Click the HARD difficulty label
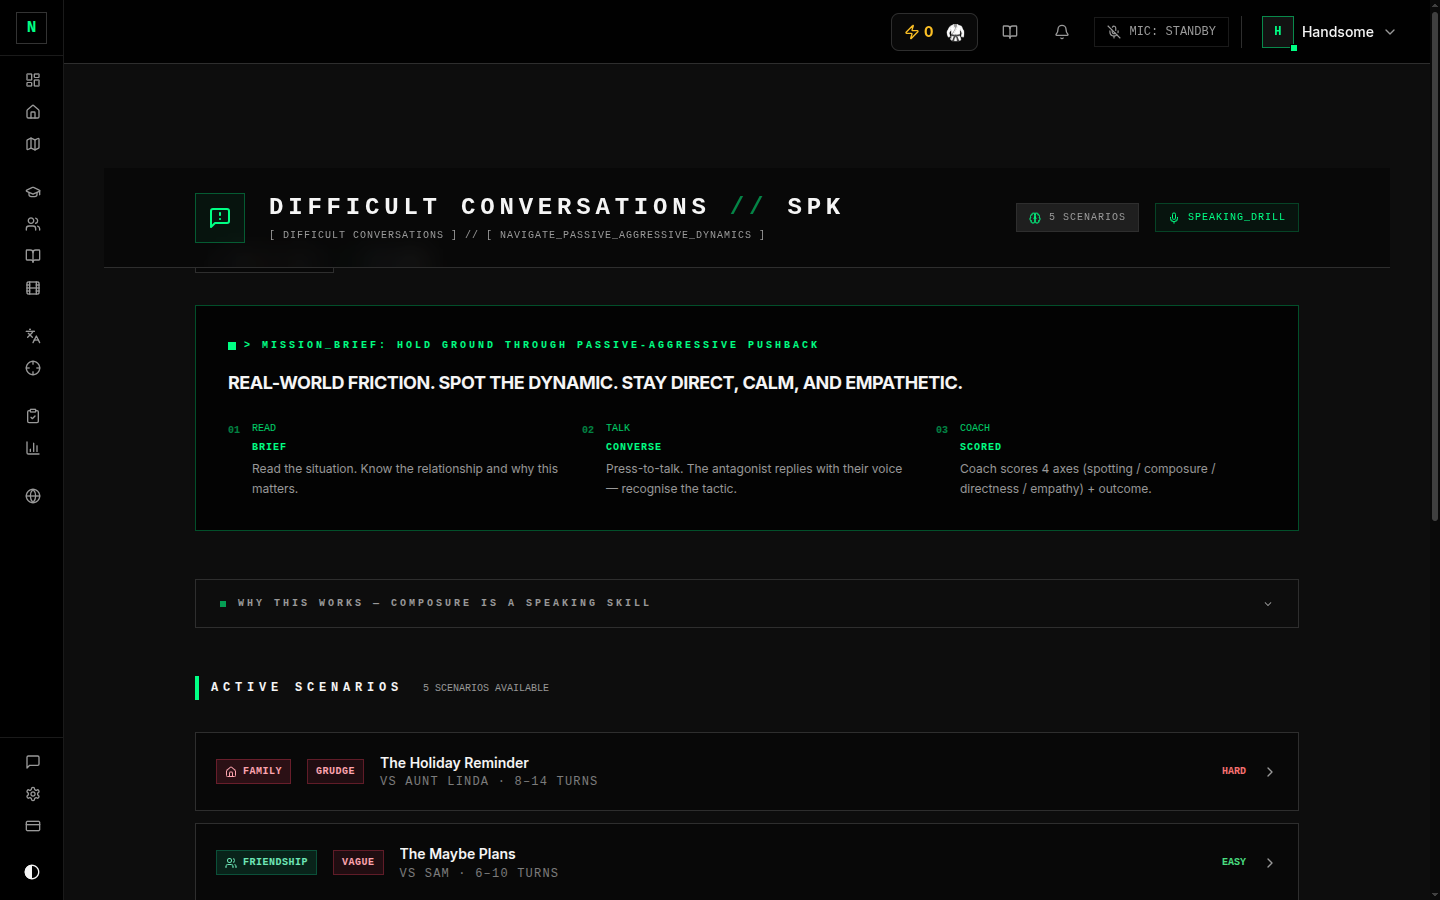Image resolution: width=1440 pixels, height=900 pixels. pos(1234,771)
